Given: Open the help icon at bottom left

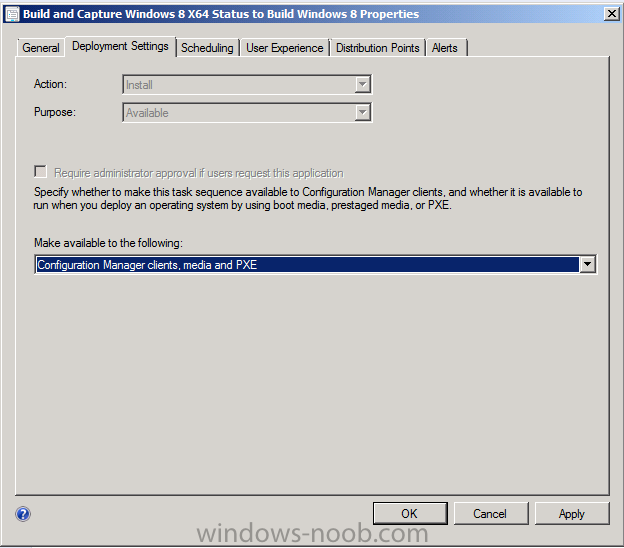Looking at the screenshot, I should pyautogui.click(x=23, y=514).
